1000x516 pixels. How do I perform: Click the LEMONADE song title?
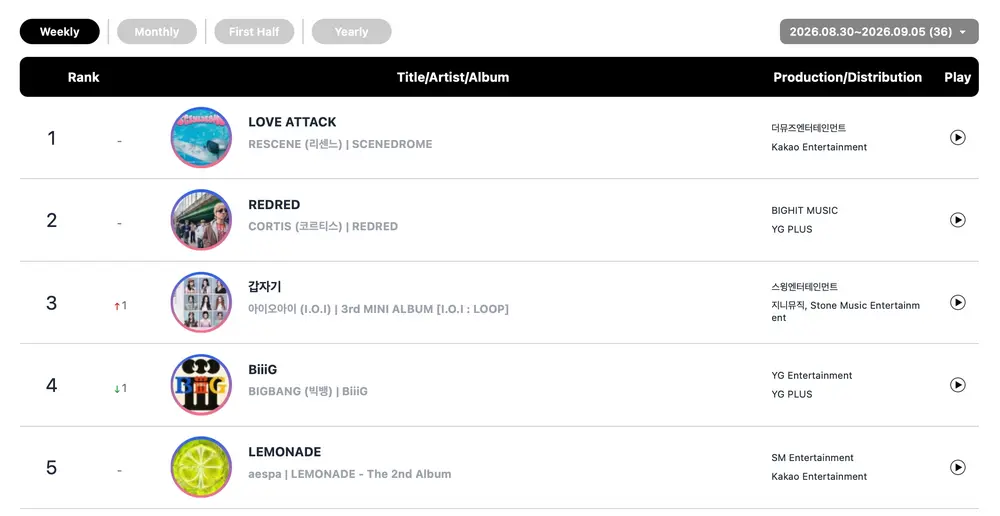284,452
